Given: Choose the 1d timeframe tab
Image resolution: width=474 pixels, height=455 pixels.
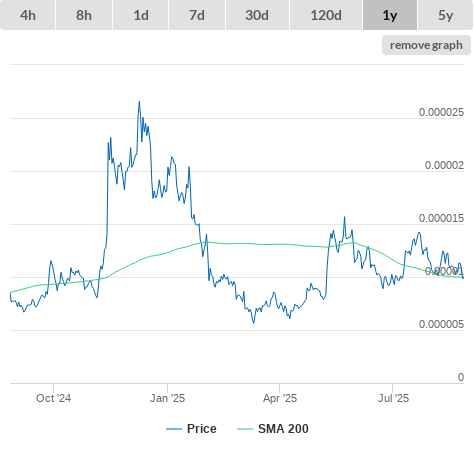Looking at the screenshot, I should pos(141,15).
